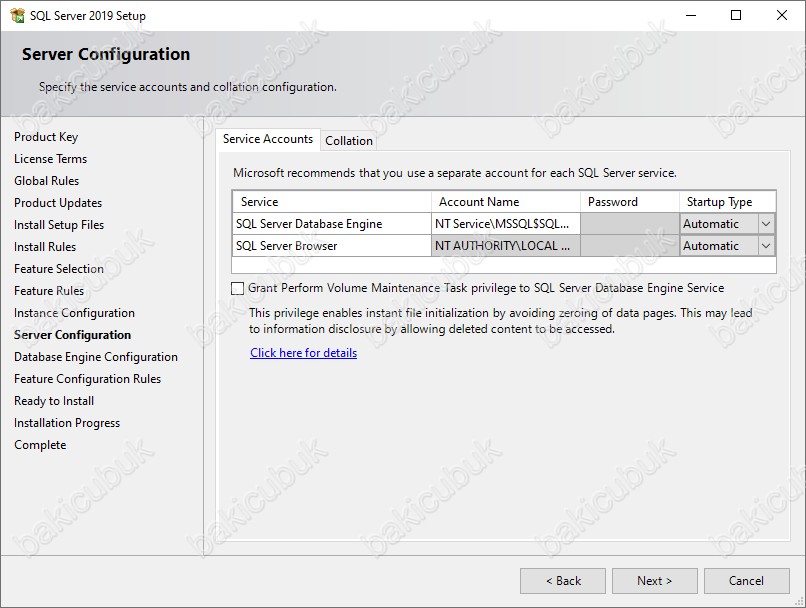Click the Feature Rules step

pos(49,291)
